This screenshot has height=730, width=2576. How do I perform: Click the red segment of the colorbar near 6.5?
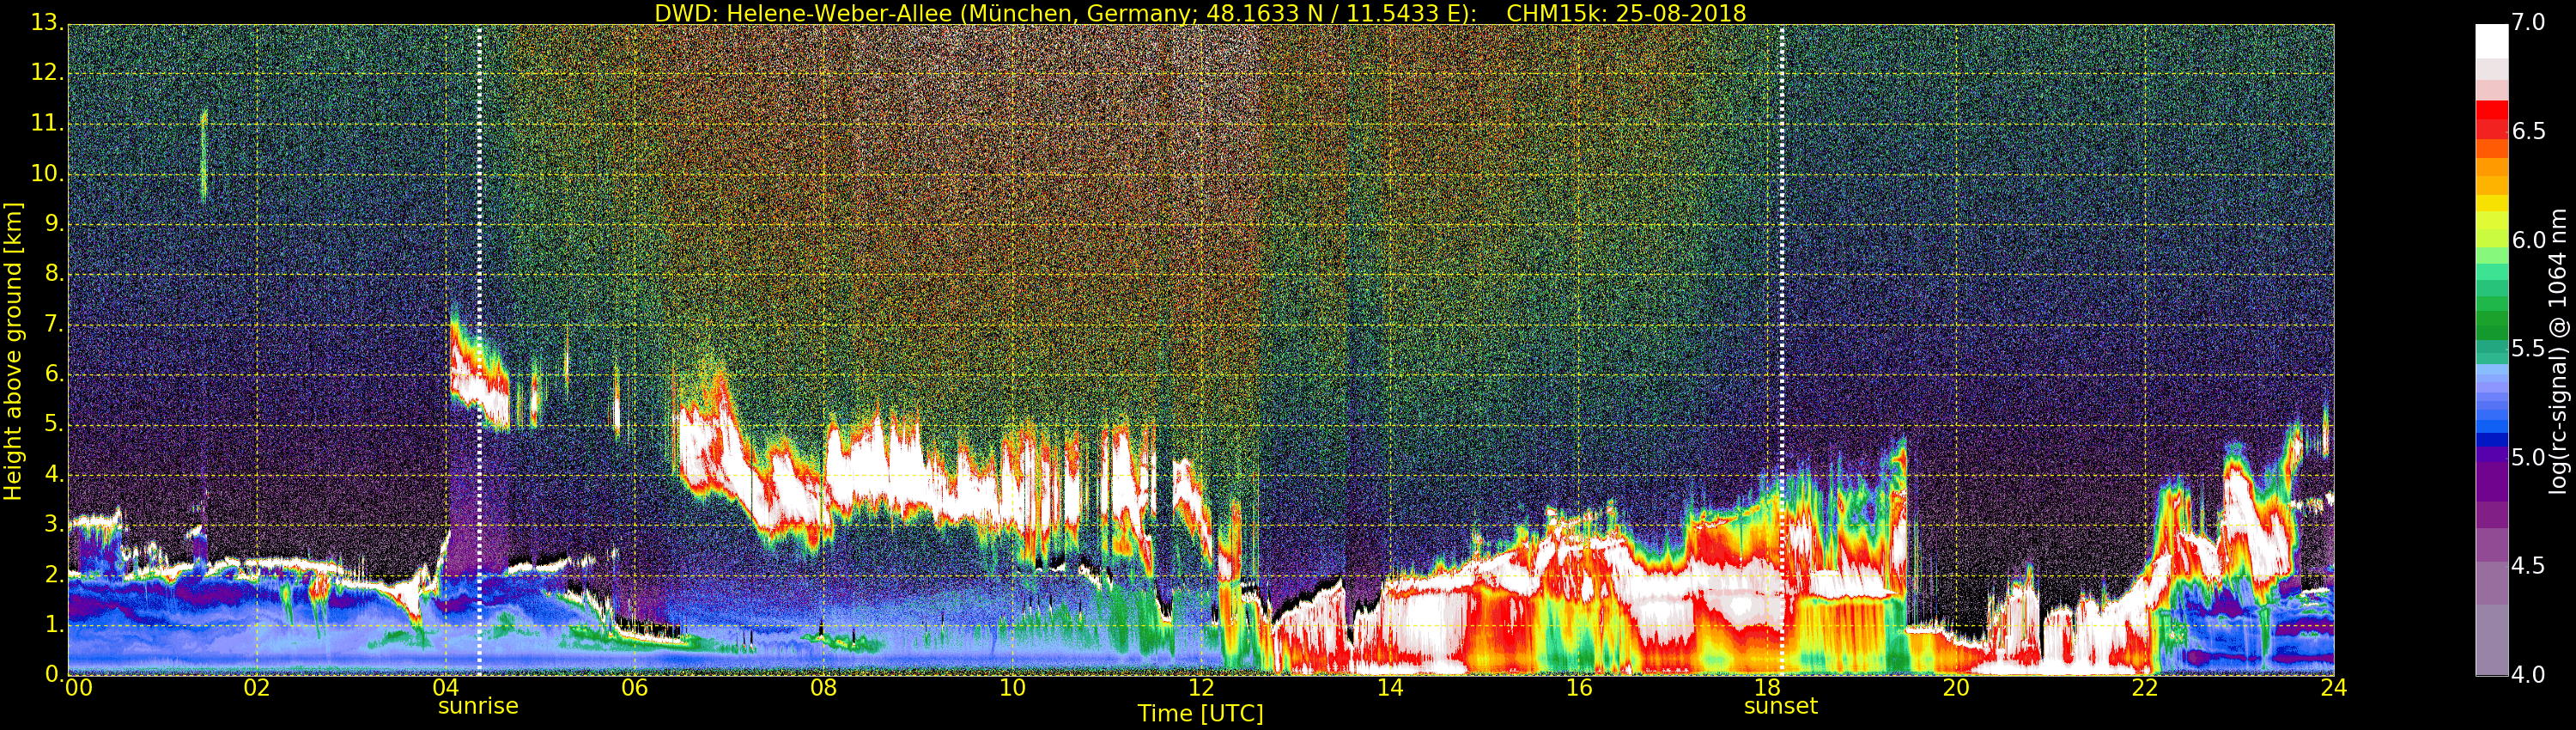tap(2491, 121)
